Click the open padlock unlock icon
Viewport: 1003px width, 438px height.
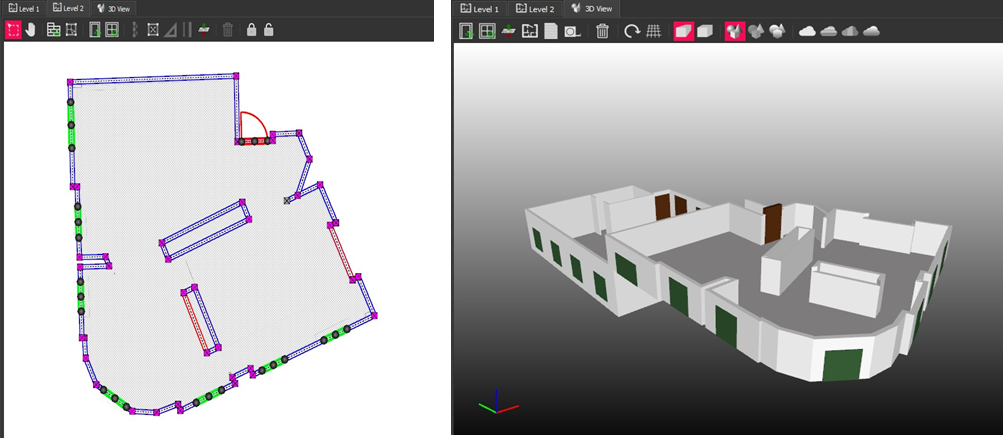click(x=268, y=30)
